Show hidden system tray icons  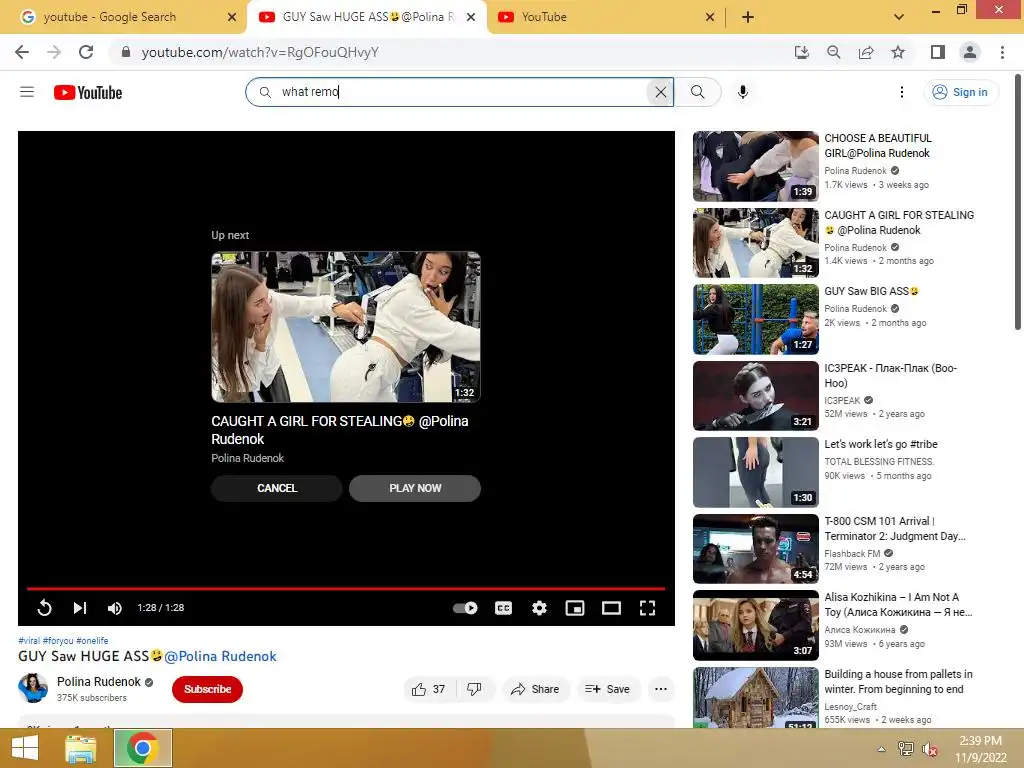[882, 749]
